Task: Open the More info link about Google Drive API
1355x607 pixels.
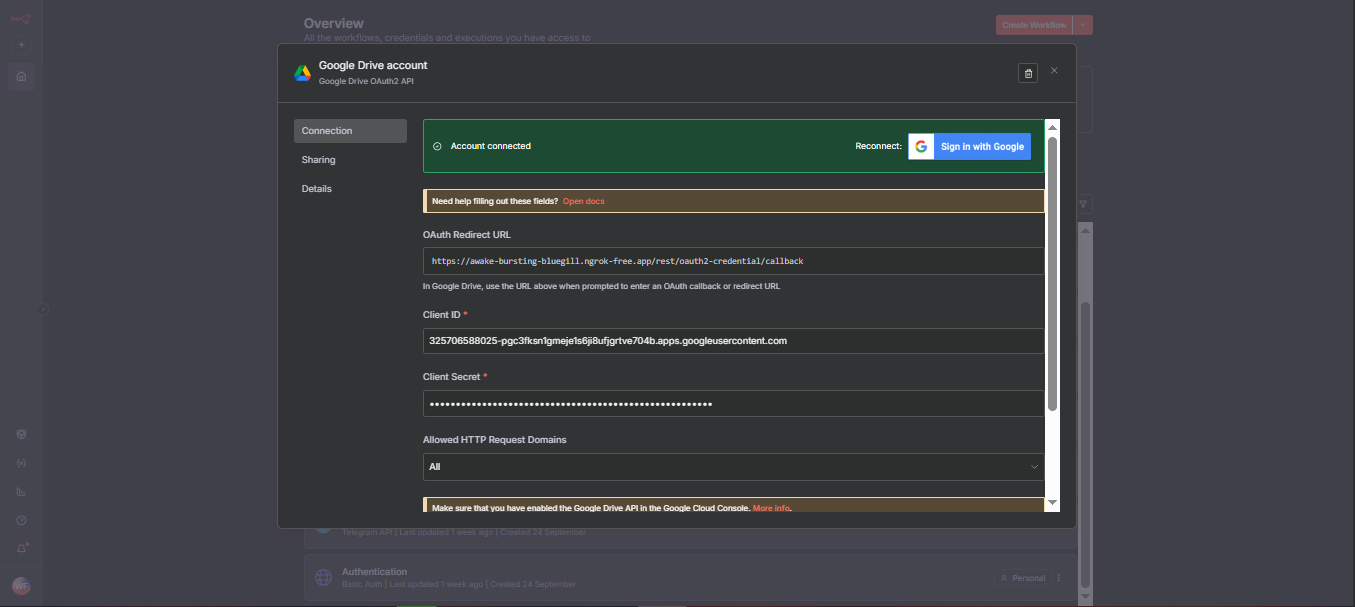Action: click(x=771, y=507)
